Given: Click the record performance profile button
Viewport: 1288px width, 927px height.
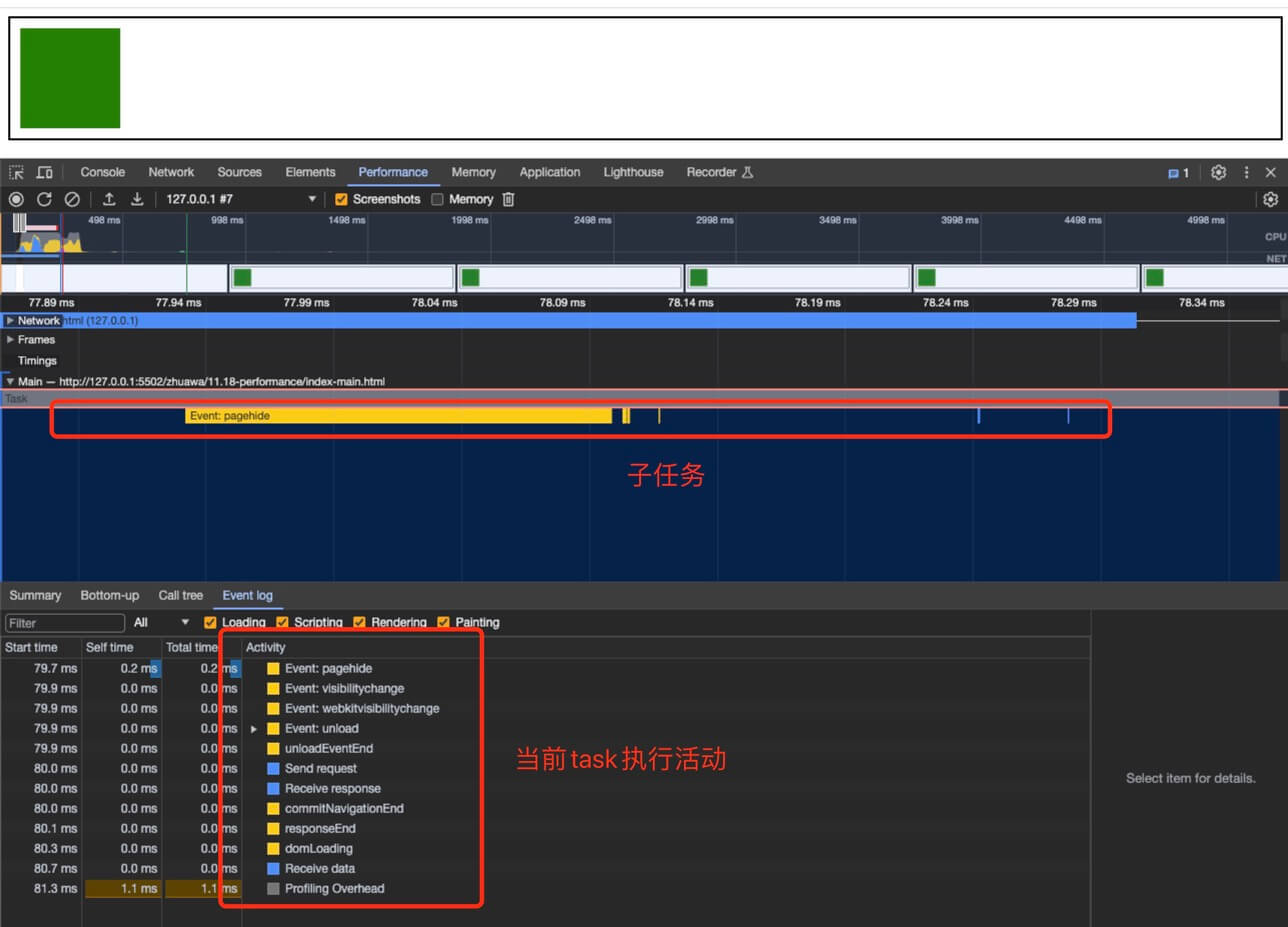Looking at the screenshot, I should [16, 199].
